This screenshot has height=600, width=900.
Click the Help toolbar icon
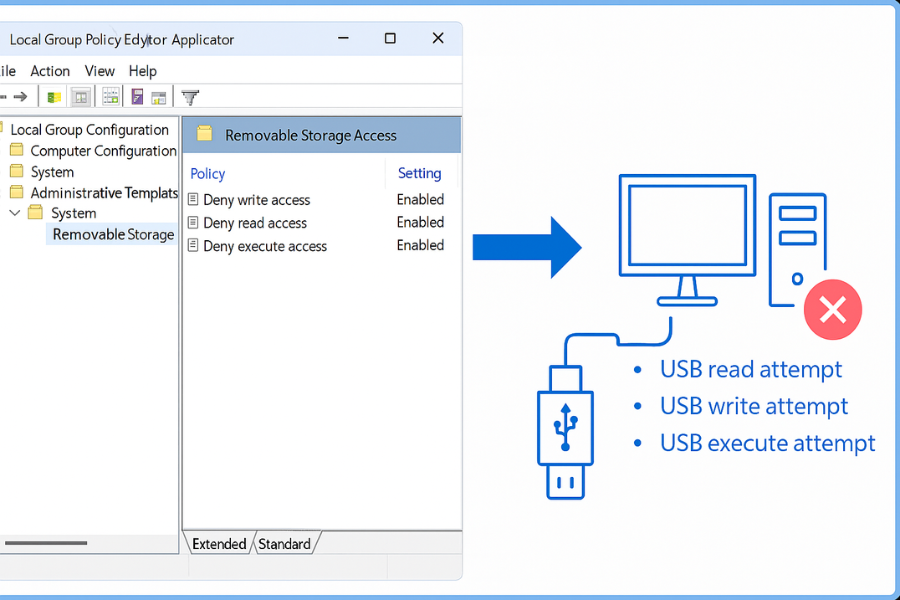pyautogui.click(x=136, y=96)
